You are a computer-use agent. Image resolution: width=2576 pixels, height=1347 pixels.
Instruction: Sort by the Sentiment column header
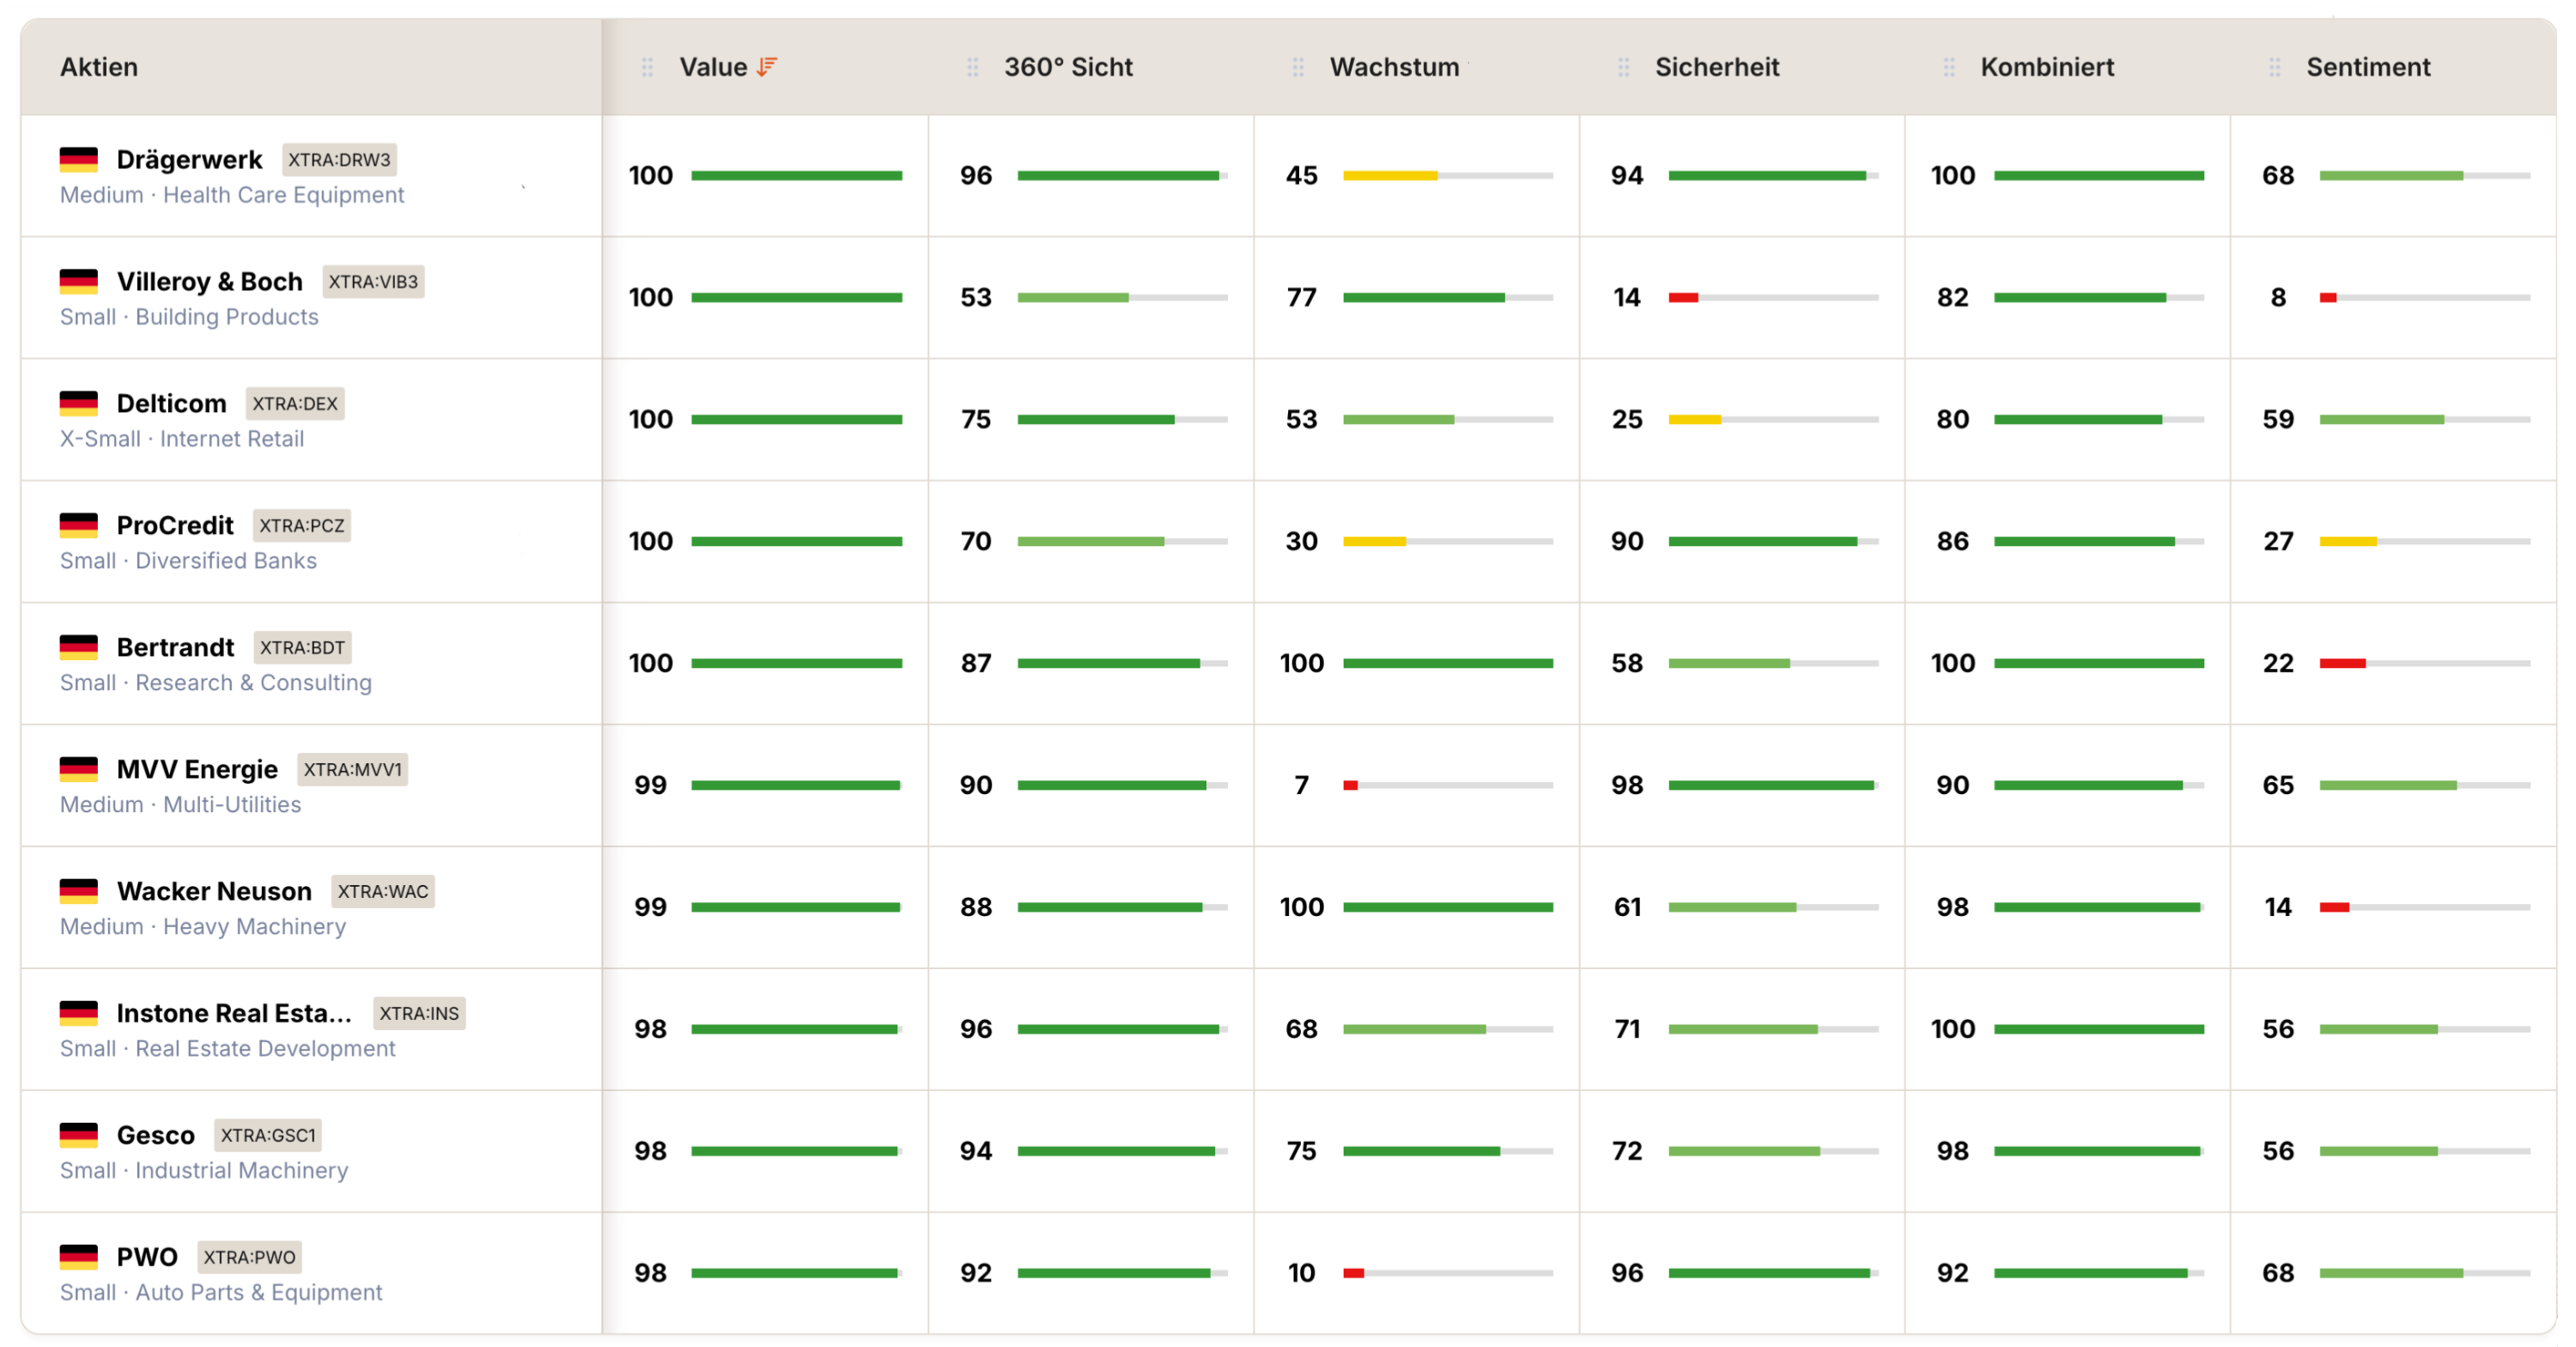(x=2367, y=67)
